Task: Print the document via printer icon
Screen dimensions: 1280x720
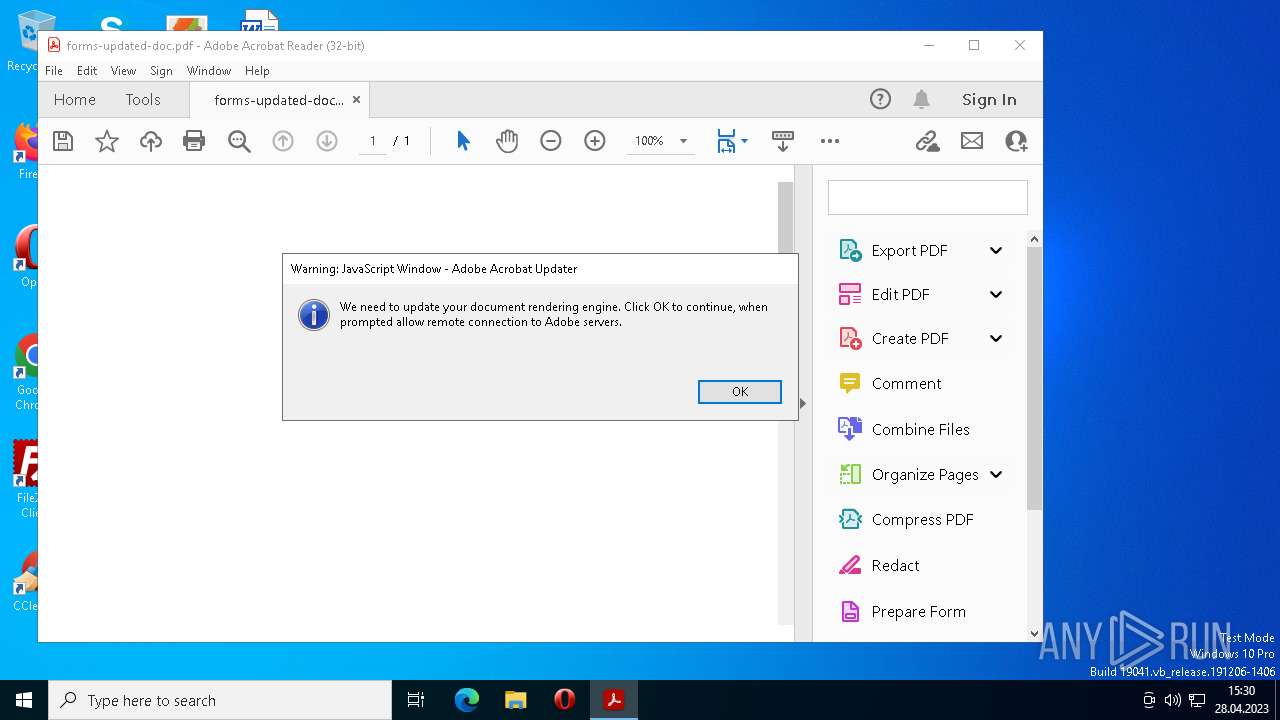Action: coord(194,141)
